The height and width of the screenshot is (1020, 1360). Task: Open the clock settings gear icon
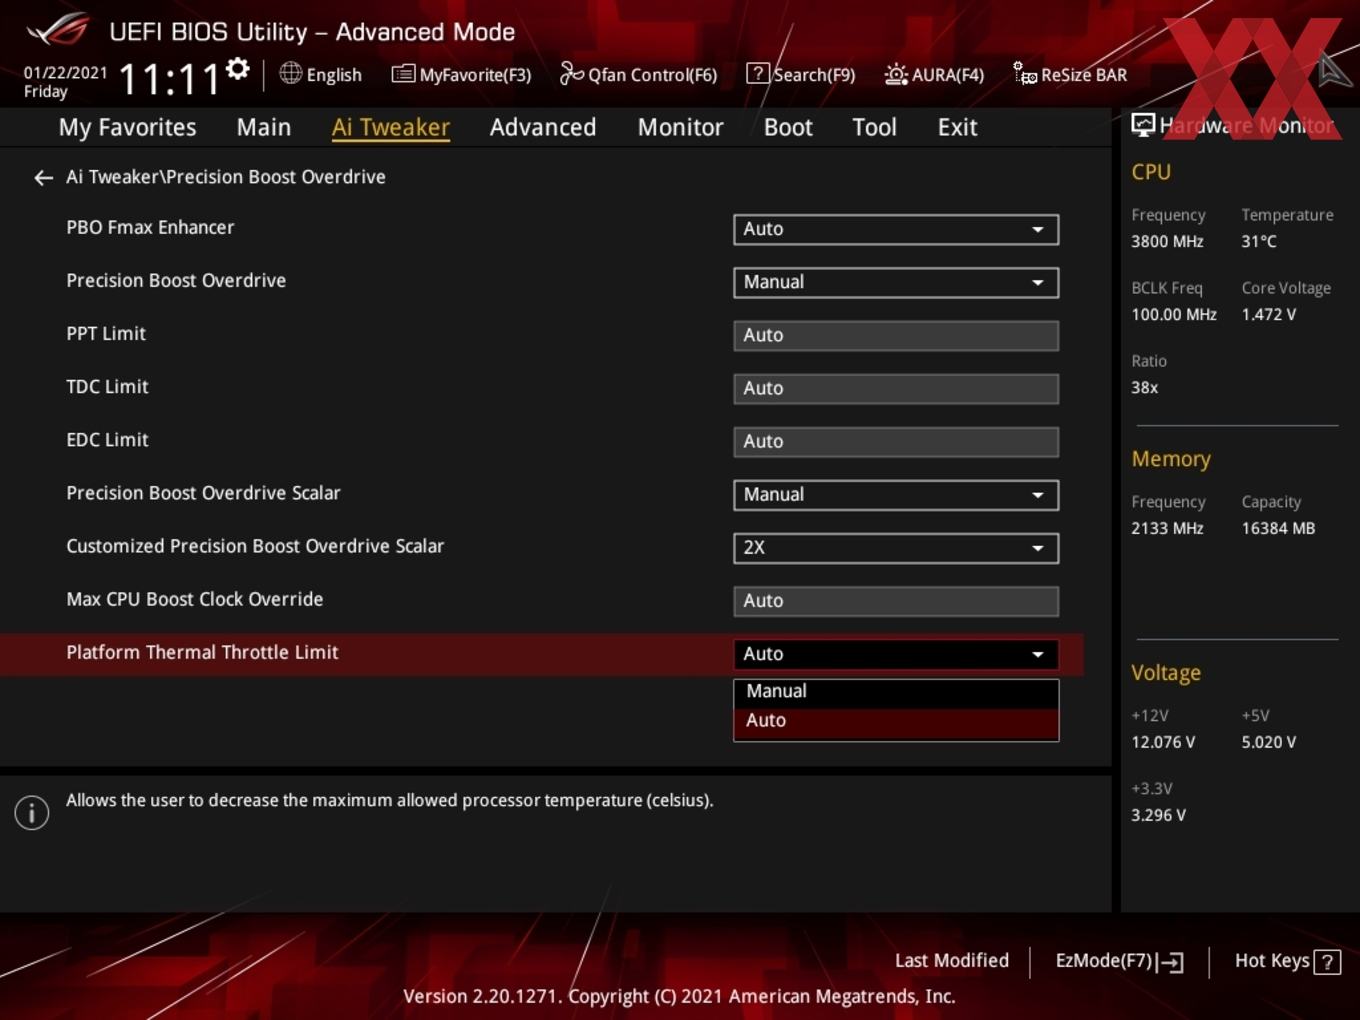(x=238, y=69)
